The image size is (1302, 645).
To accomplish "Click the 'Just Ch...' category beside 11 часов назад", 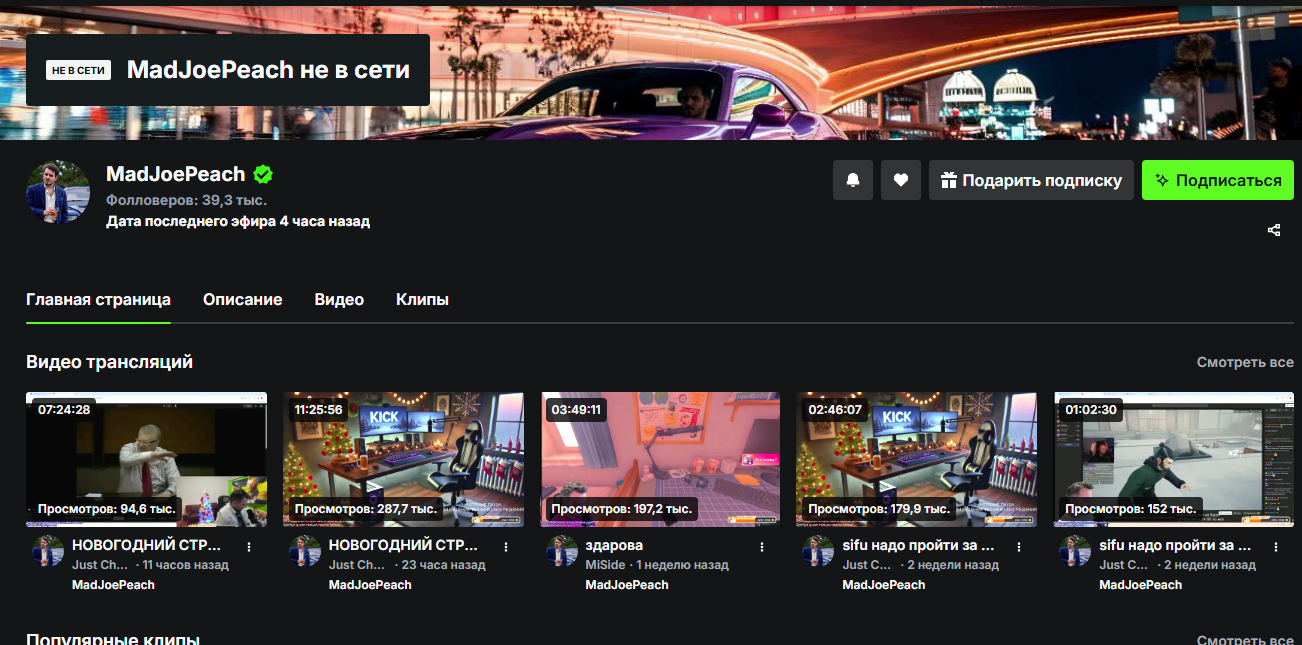I will 100,565.
